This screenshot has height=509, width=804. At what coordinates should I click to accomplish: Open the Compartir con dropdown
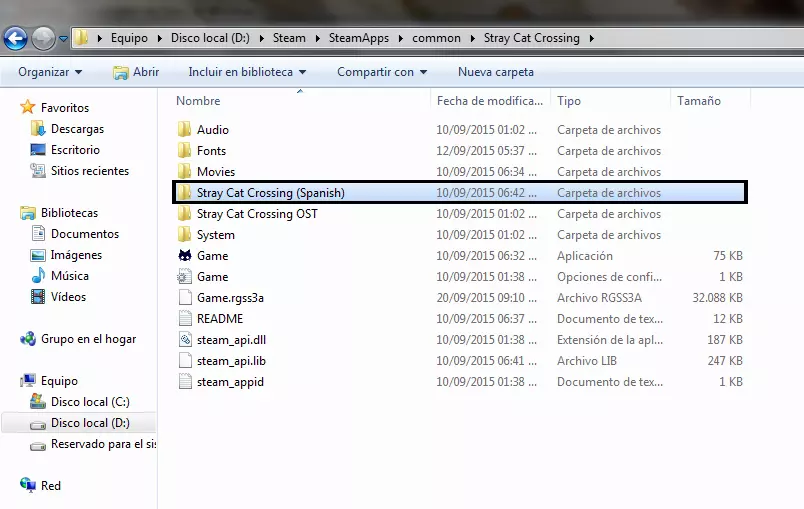click(x=382, y=72)
